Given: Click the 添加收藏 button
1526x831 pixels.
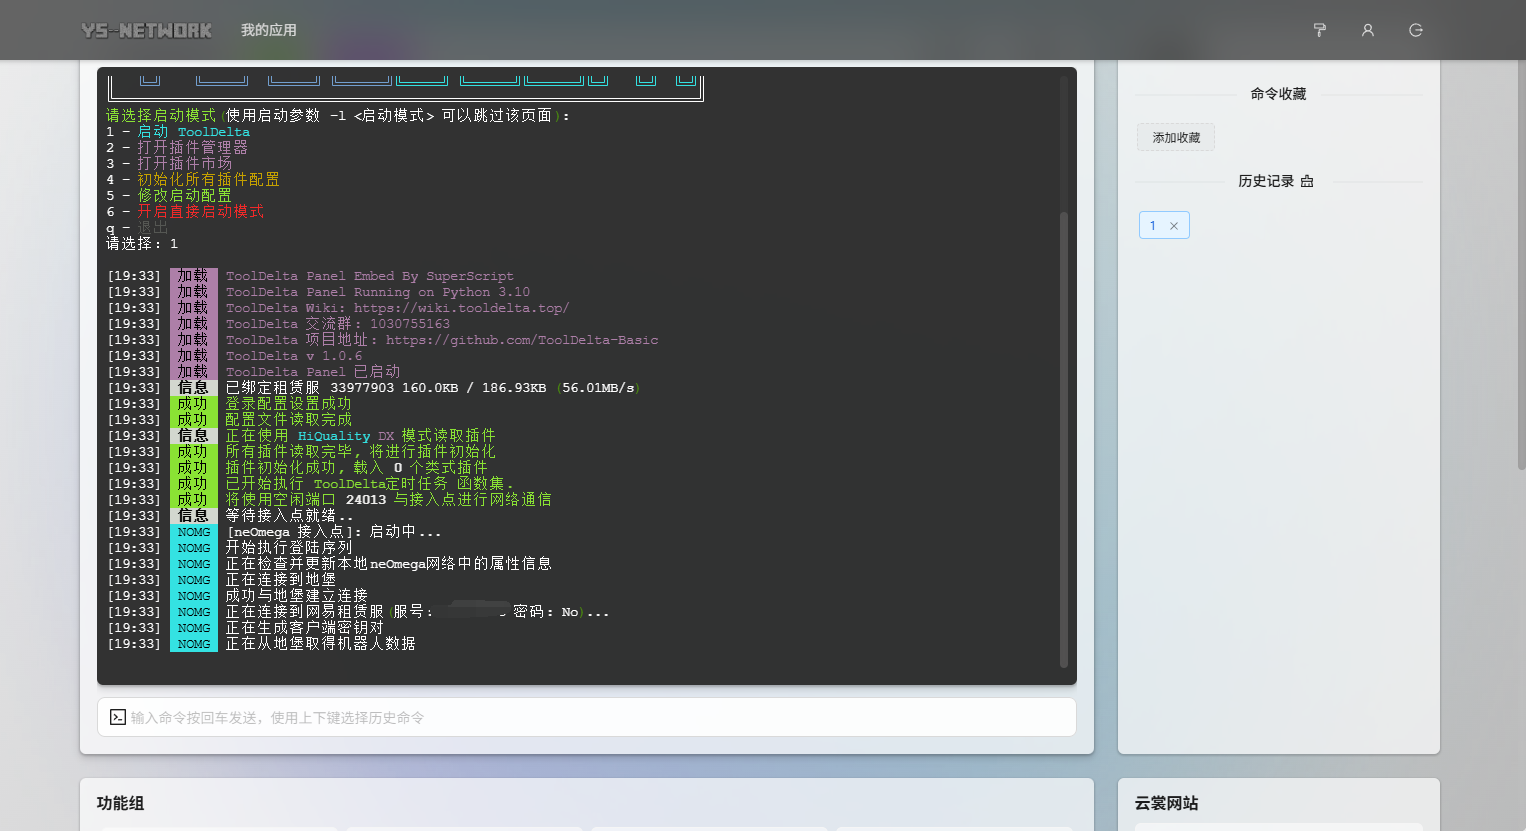Looking at the screenshot, I should point(1176,138).
